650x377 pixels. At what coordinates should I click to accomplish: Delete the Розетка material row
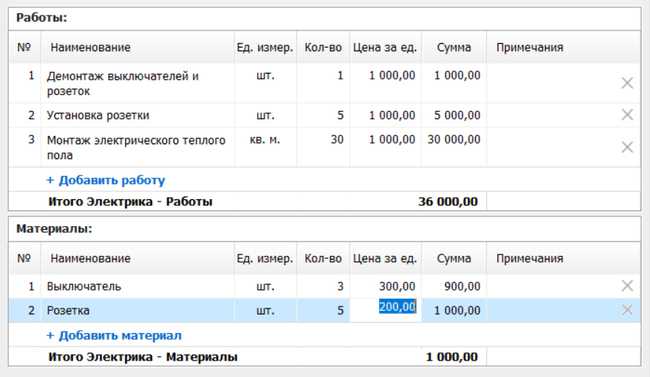point(627,309)
